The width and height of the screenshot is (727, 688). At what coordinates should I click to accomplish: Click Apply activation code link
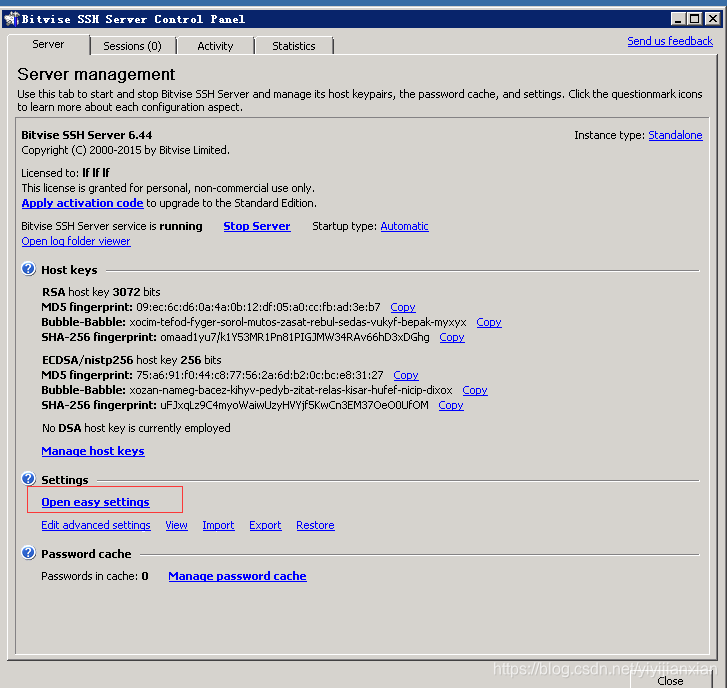pyautogui.click(x=83, y=203)
